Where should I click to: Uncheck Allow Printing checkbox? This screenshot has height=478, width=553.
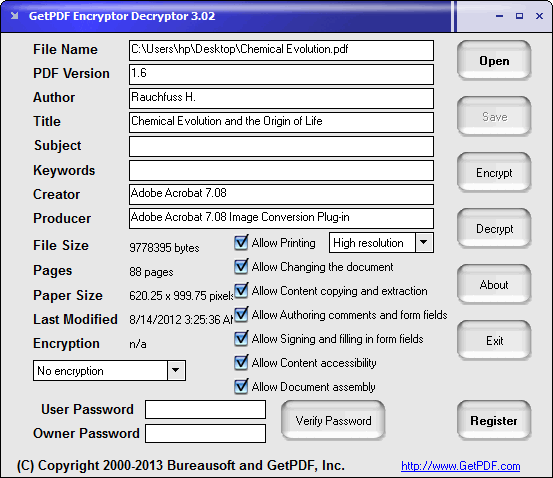pyautogui.click(x=241, y=243)
